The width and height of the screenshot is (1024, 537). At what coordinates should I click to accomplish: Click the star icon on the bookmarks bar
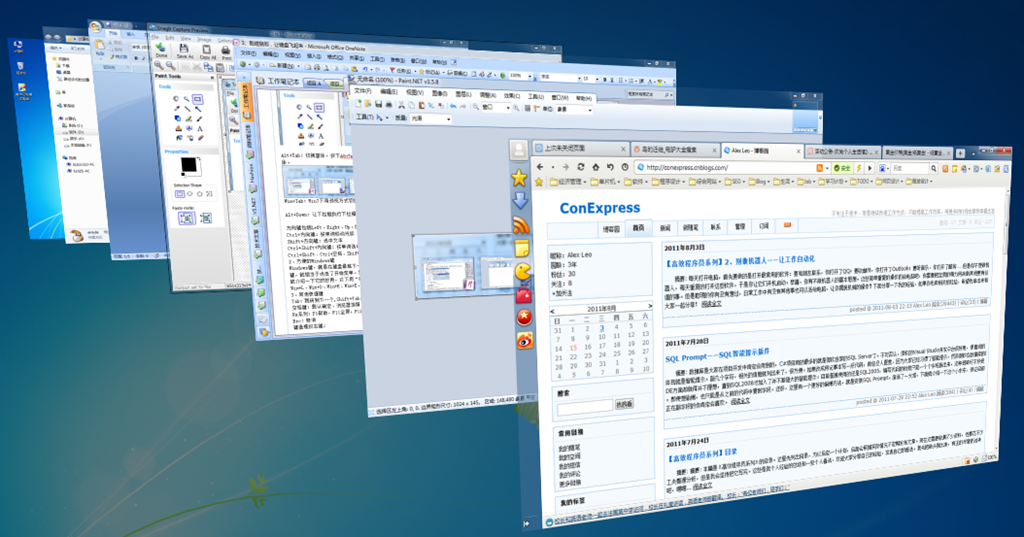click(x=539, y=182)
